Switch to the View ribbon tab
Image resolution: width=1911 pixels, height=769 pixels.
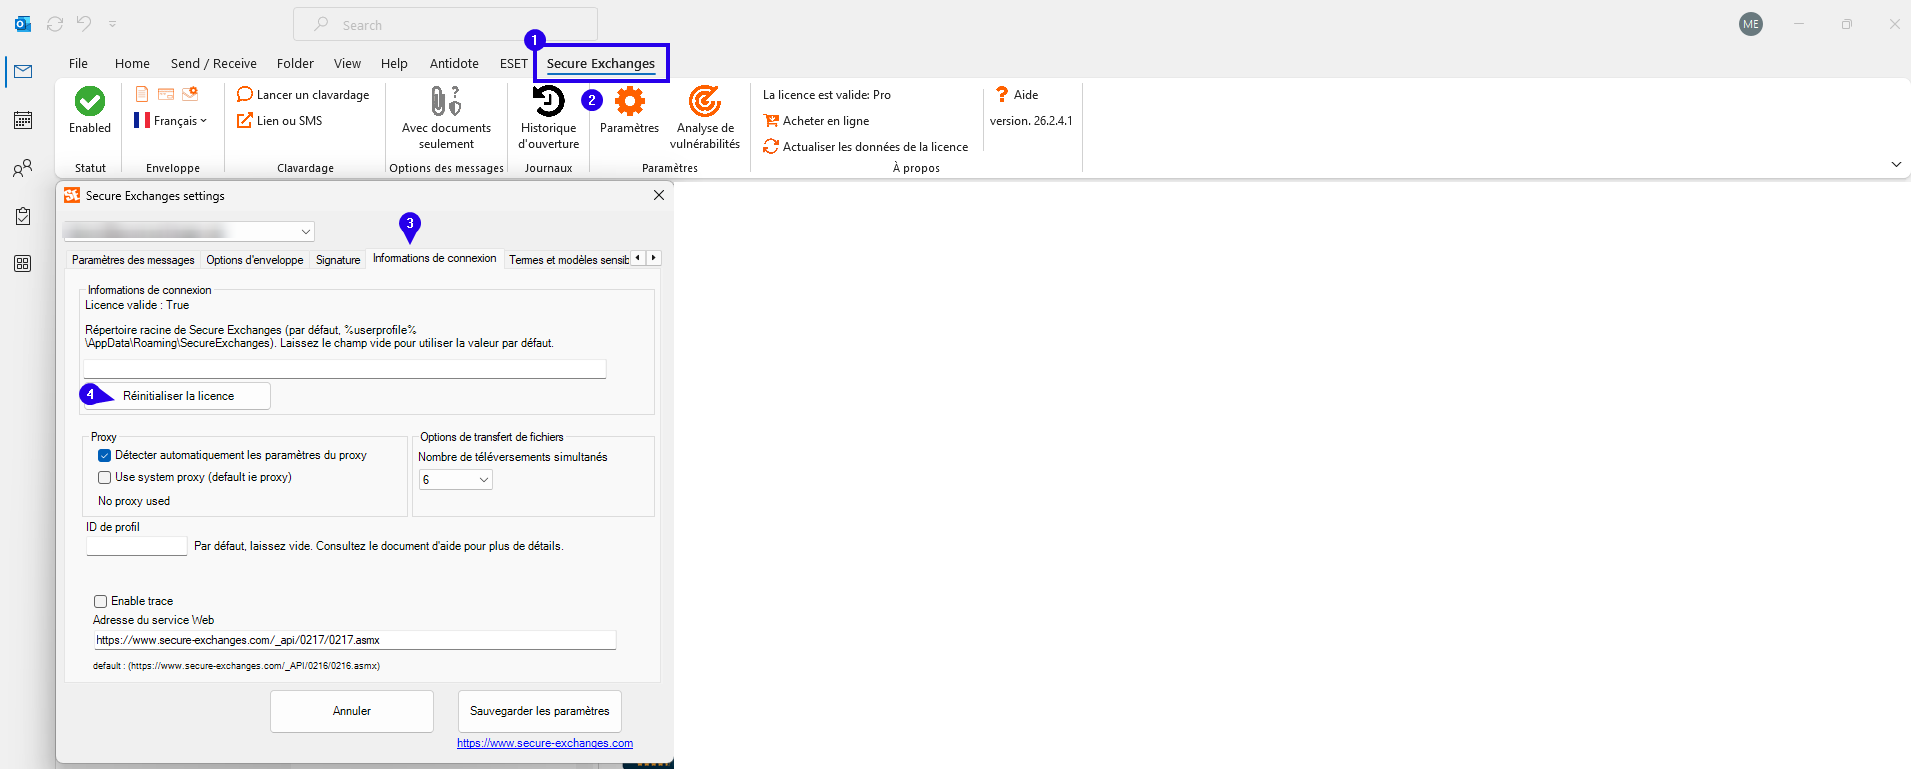click(347, 63)
